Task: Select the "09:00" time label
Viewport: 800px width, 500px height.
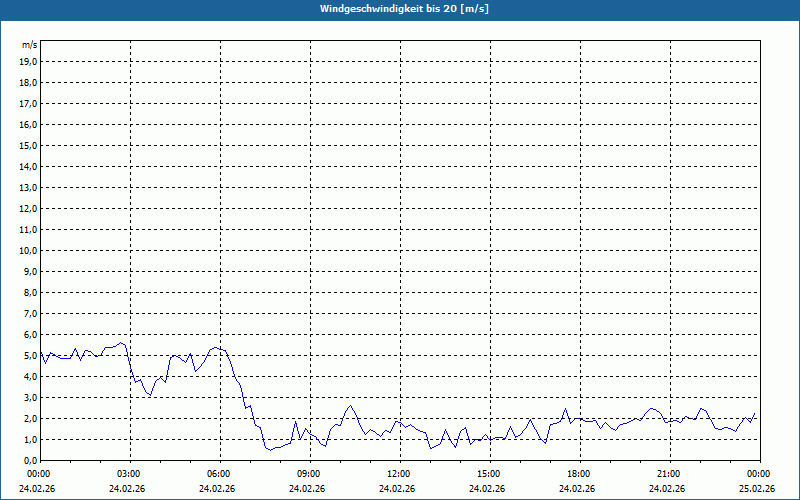Action: 308,474
